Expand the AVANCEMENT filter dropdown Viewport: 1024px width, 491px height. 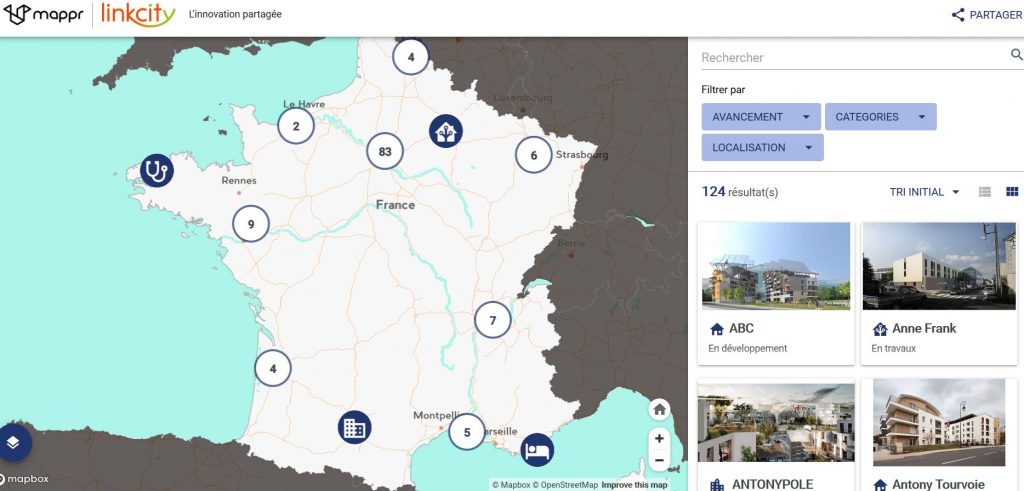point(761,117)
